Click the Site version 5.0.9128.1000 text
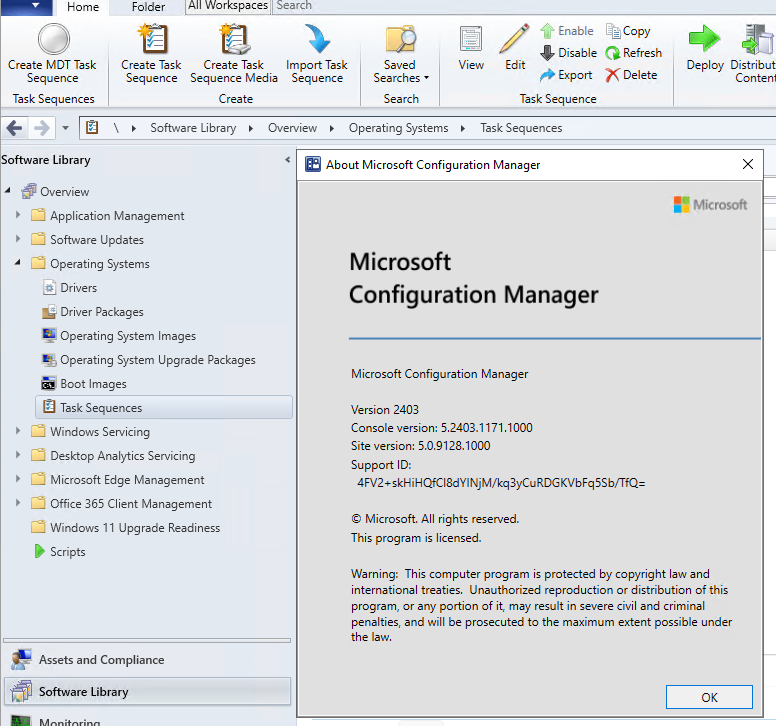This screenshot has height=726, width=776. pos(420,445)
